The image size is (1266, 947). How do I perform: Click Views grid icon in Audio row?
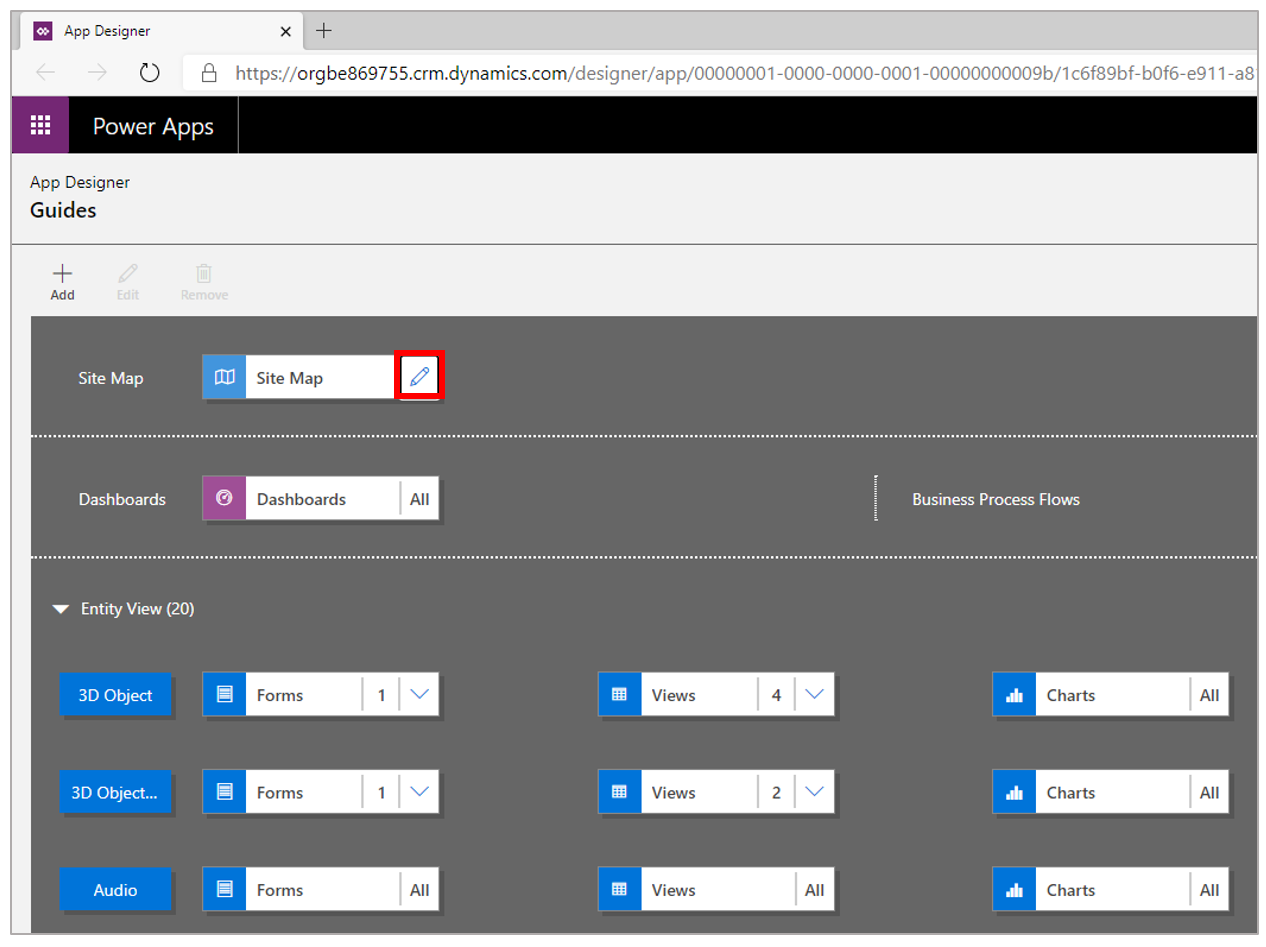coord(620,889)
